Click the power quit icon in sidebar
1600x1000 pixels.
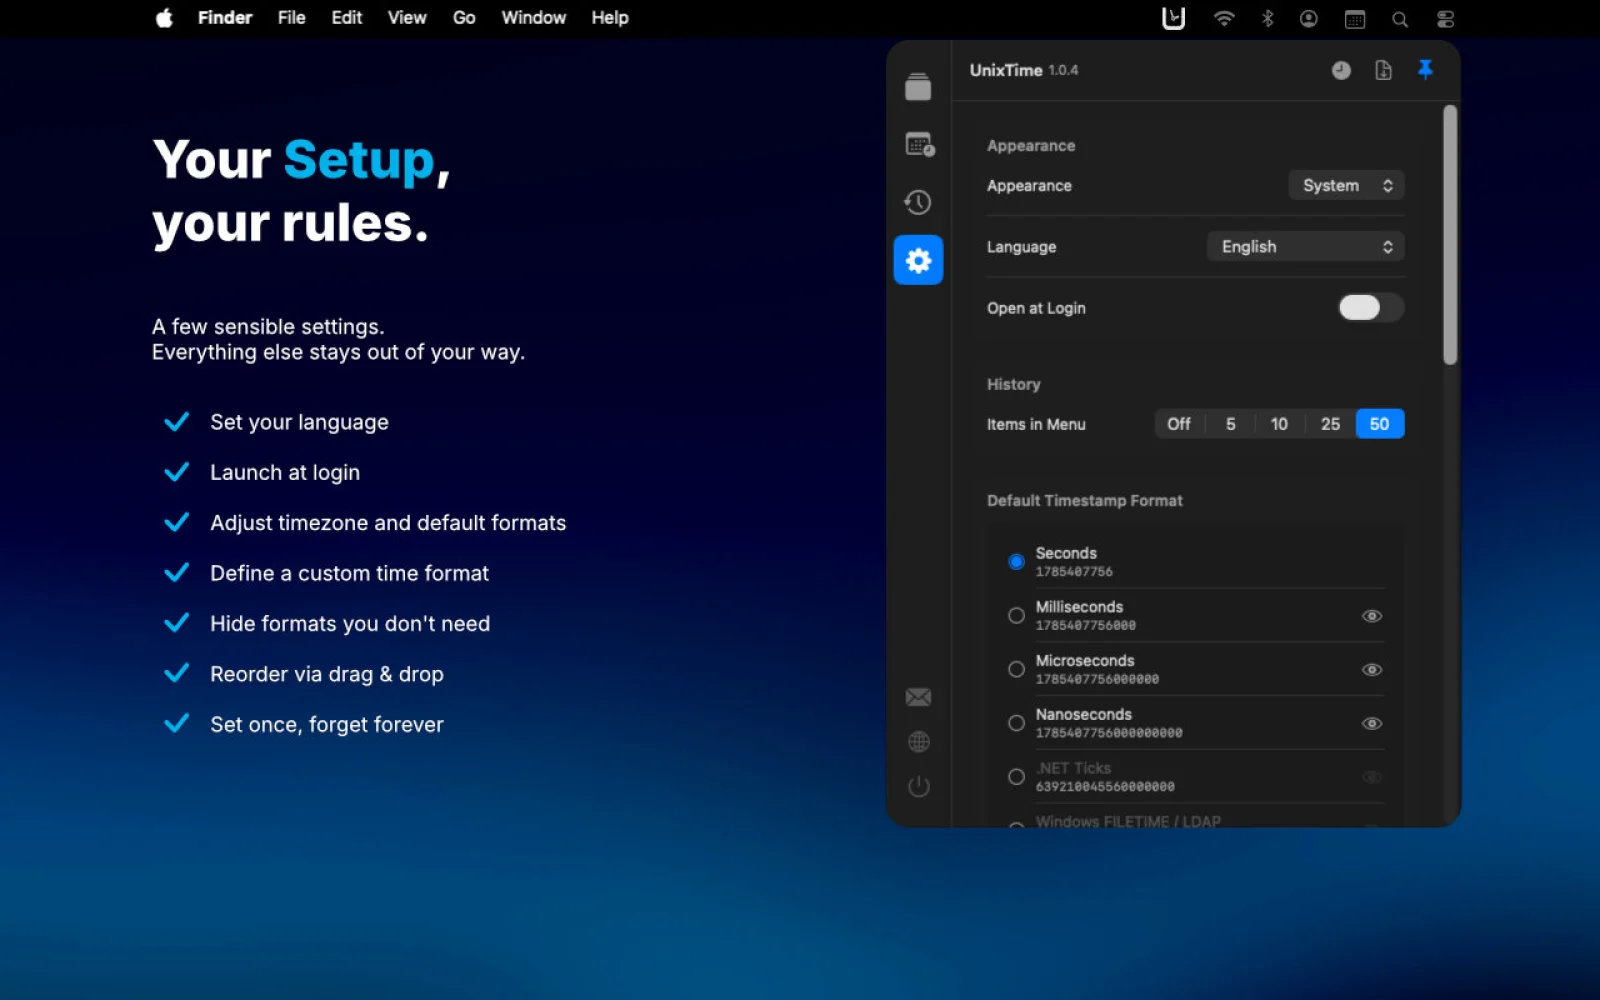point(918,787)
